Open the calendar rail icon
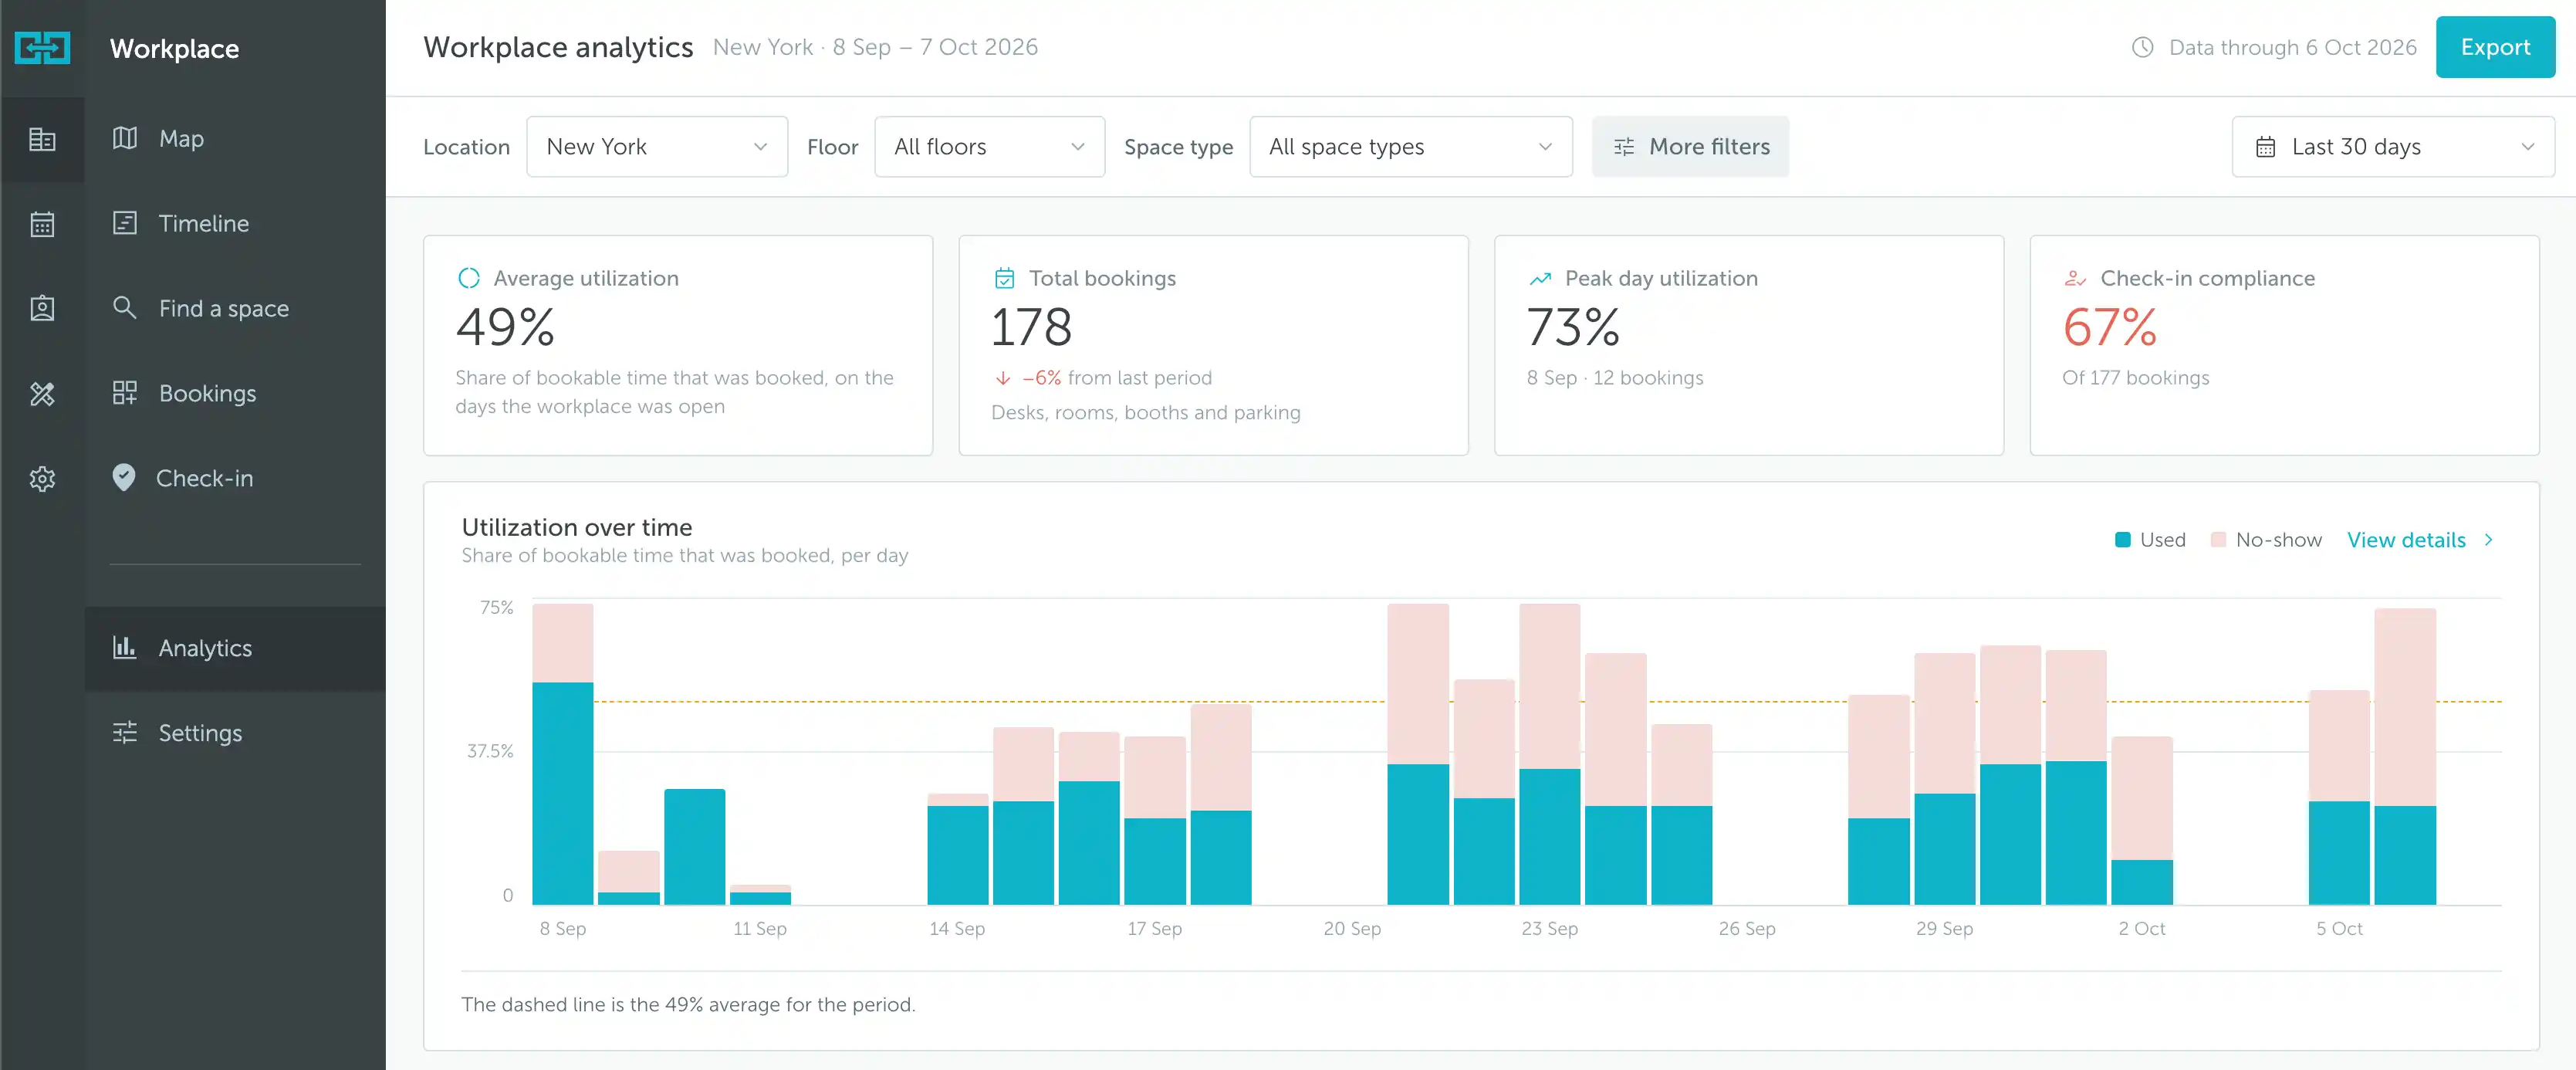2576x1070 pixels. click(x=42, y=224)
